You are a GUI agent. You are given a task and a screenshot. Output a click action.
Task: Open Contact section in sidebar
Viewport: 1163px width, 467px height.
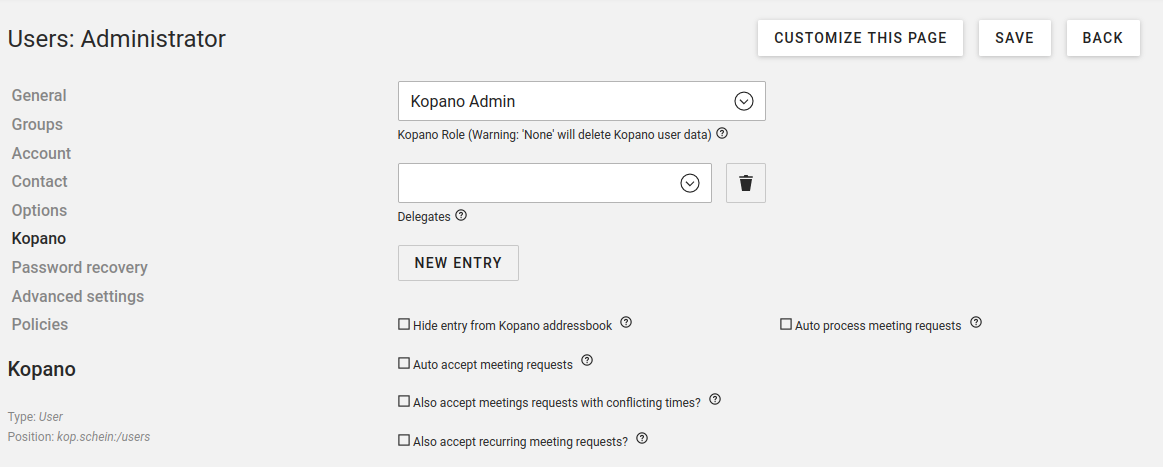pos(39,182)
